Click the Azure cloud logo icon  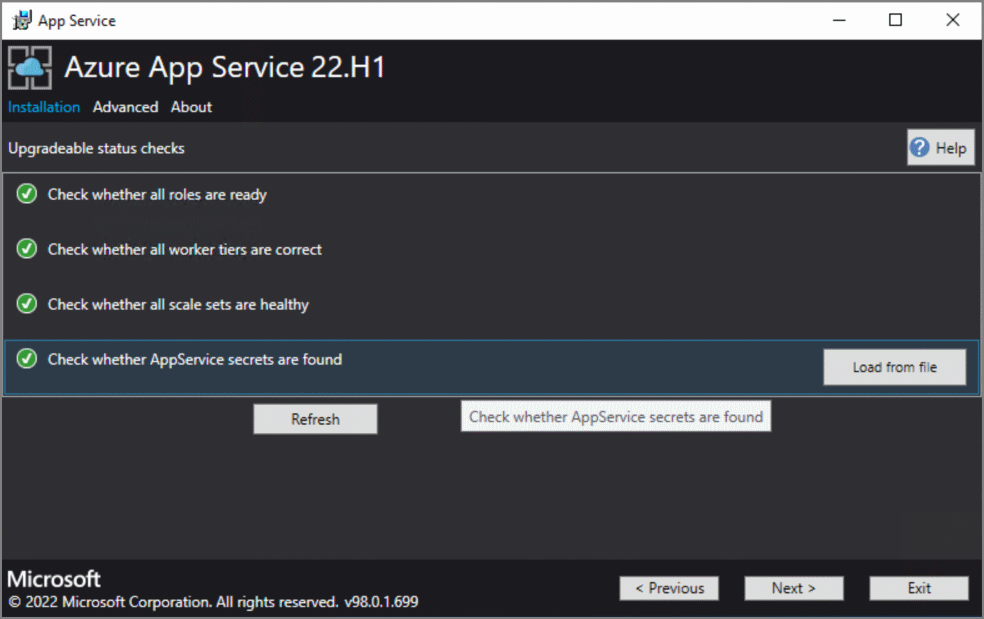coord(30,67)
